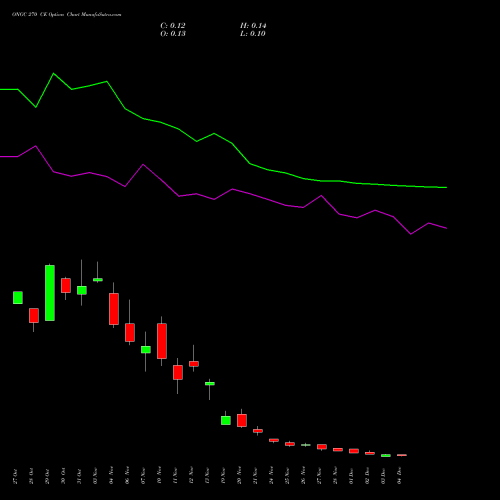Click the 29 Oct date label
This screenshot has width=500, height=500.
click(x=47, y=476)
